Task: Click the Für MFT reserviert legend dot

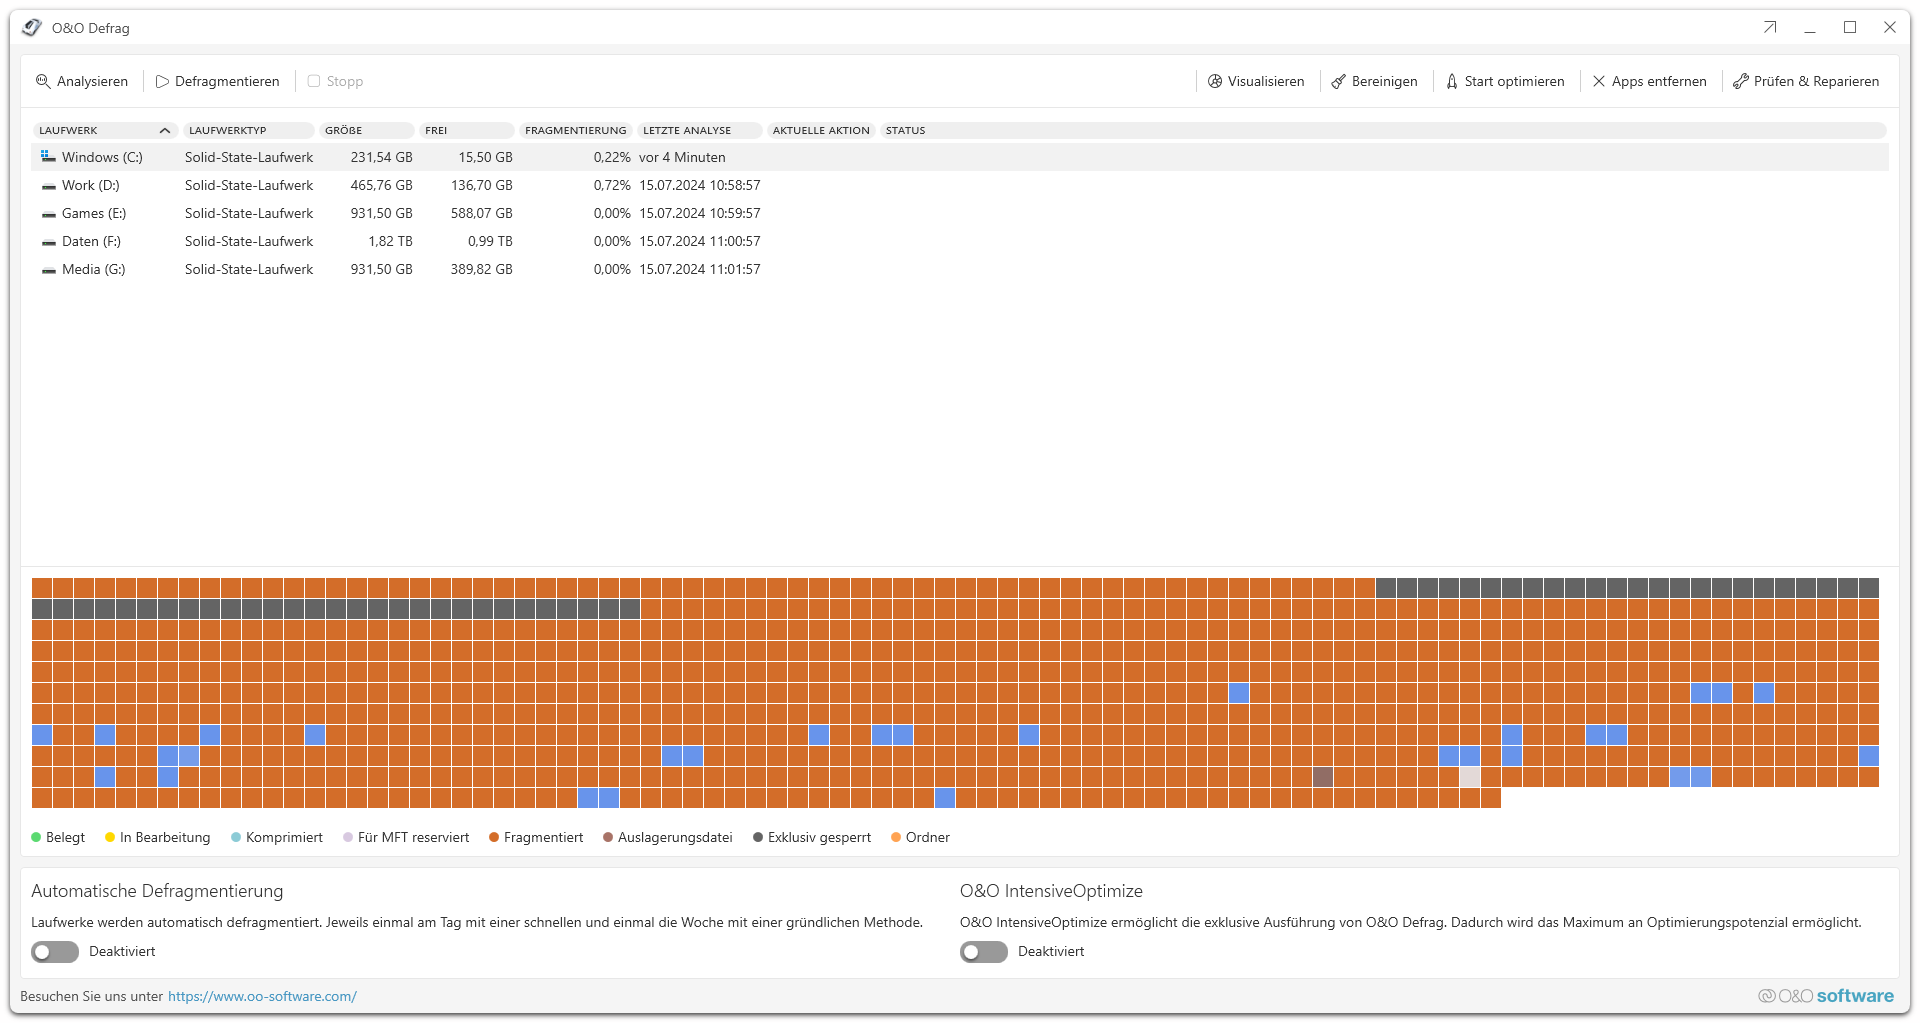Action: coord(348,837)
